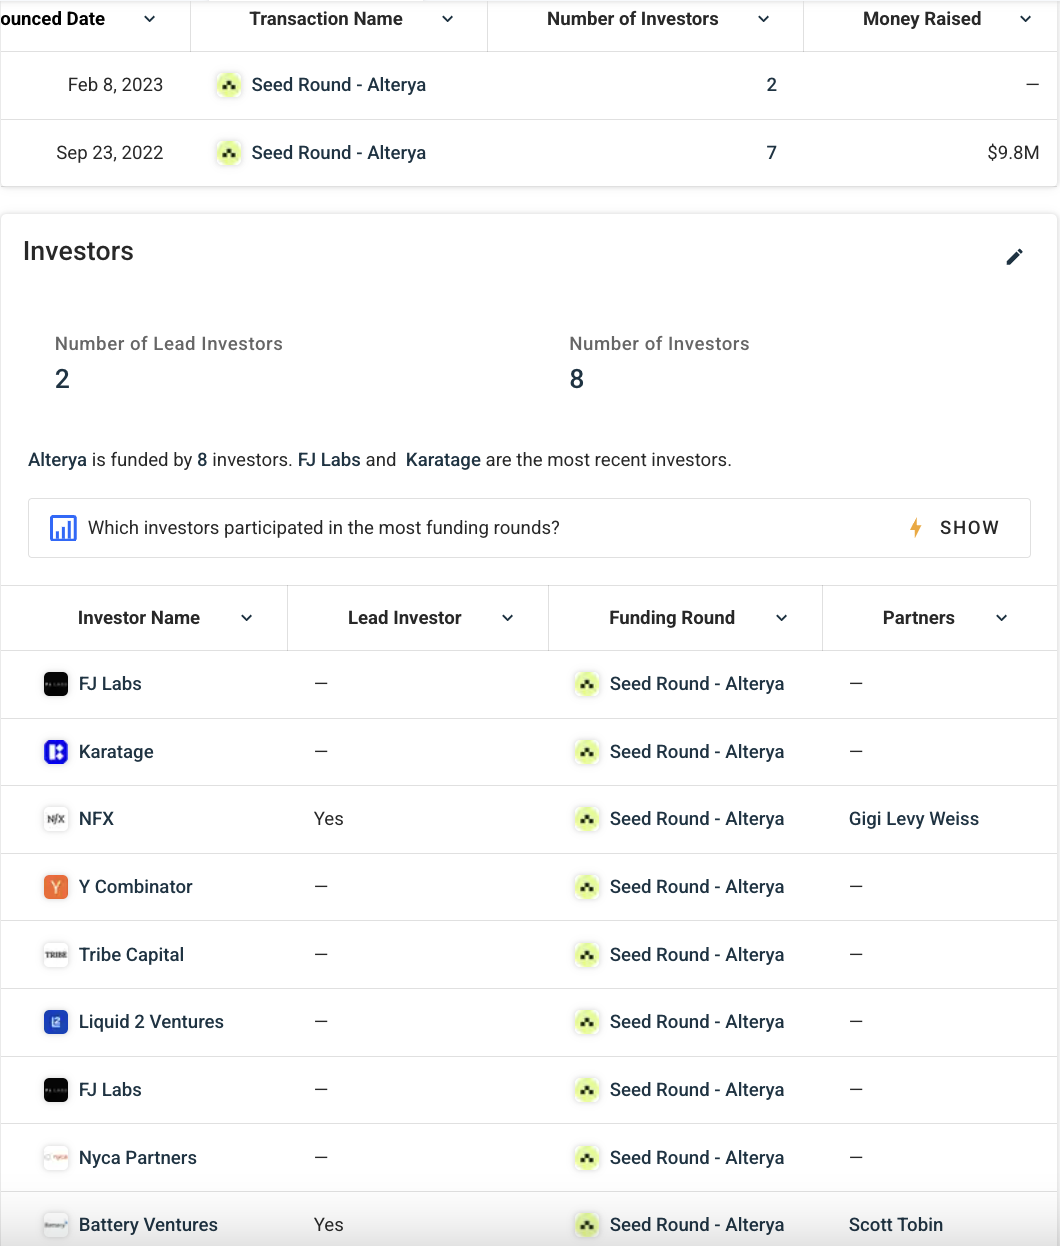Open the Money Raised column dropdown
The width and height of the screenshot is (1060, 1246).
(x=1025, y=19)
